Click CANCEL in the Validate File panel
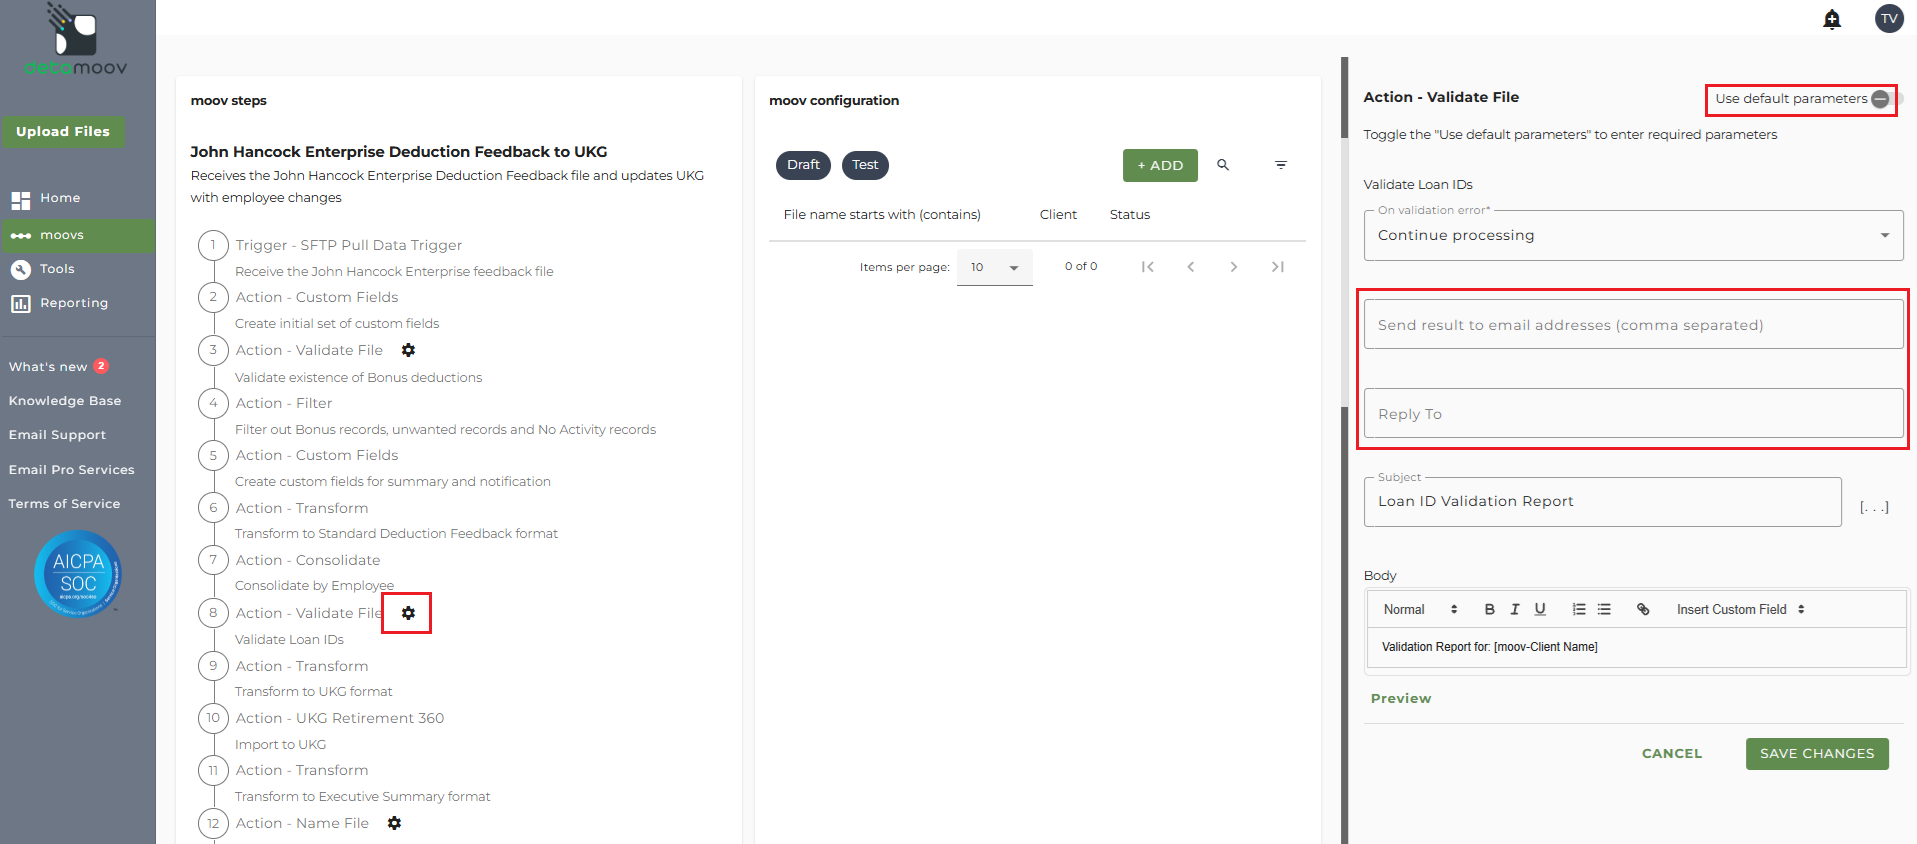This screenshot has height=844, width=1917. point(1672,754)
